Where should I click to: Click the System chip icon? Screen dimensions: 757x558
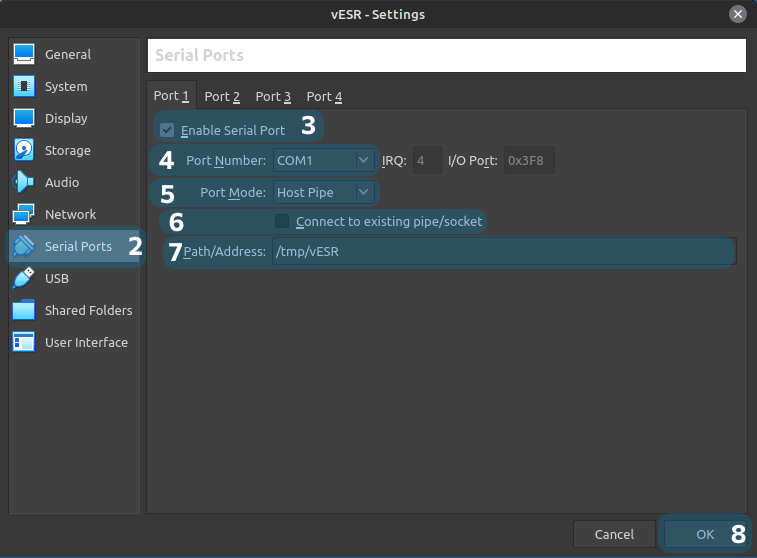point(24,86)
